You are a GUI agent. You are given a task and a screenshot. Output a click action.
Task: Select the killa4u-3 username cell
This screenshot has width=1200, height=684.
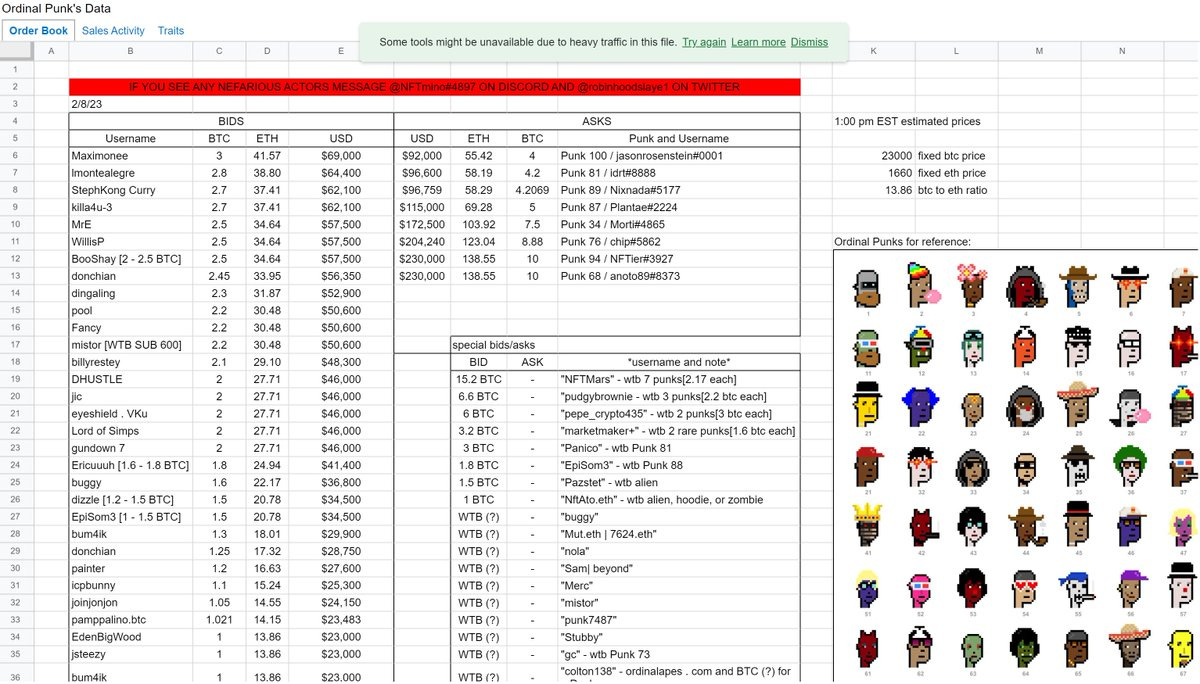click(x=130, y=207)
